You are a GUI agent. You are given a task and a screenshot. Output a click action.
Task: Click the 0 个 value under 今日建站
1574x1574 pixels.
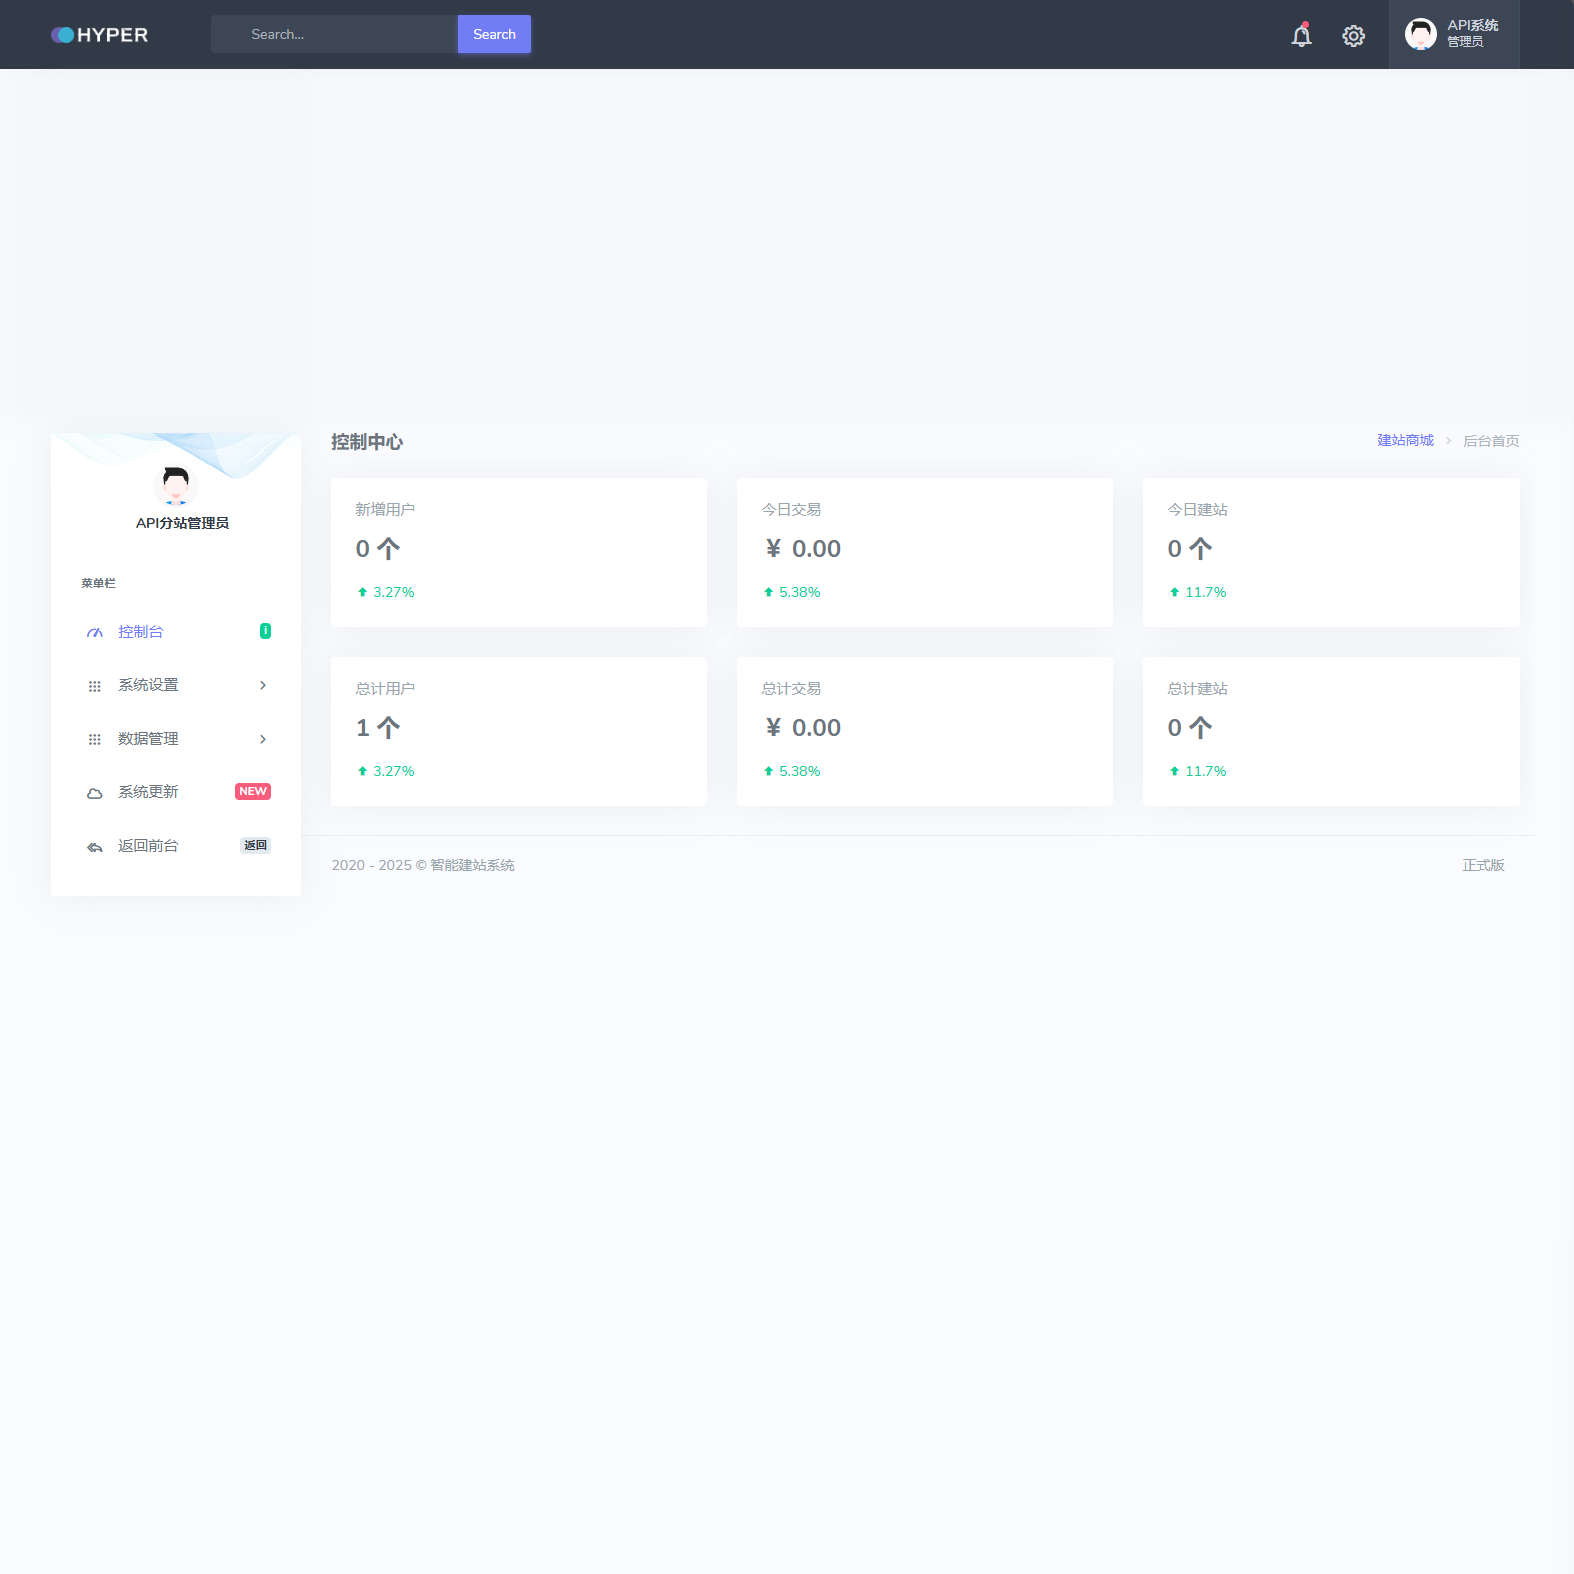[1190, 549]
